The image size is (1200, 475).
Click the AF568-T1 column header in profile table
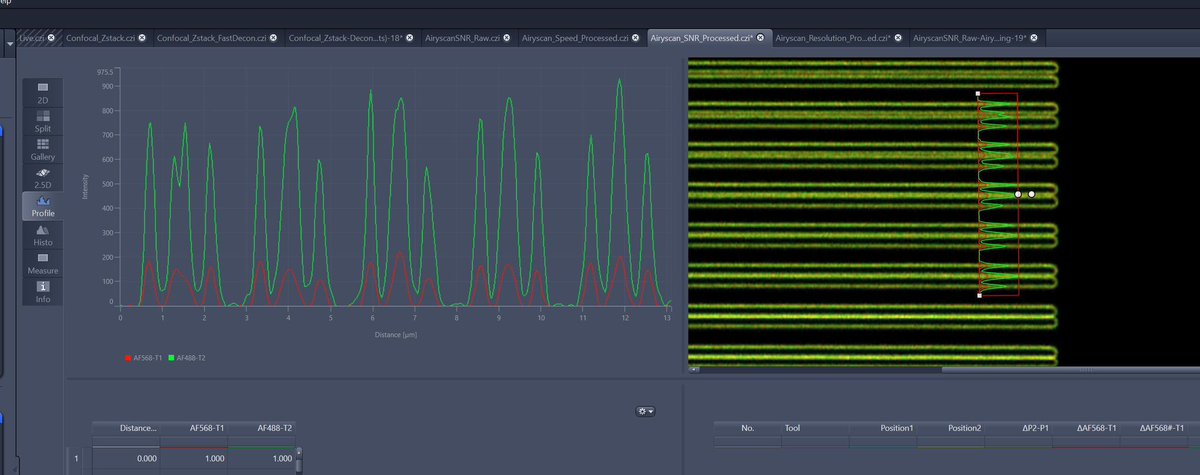[x=192, y=428]
